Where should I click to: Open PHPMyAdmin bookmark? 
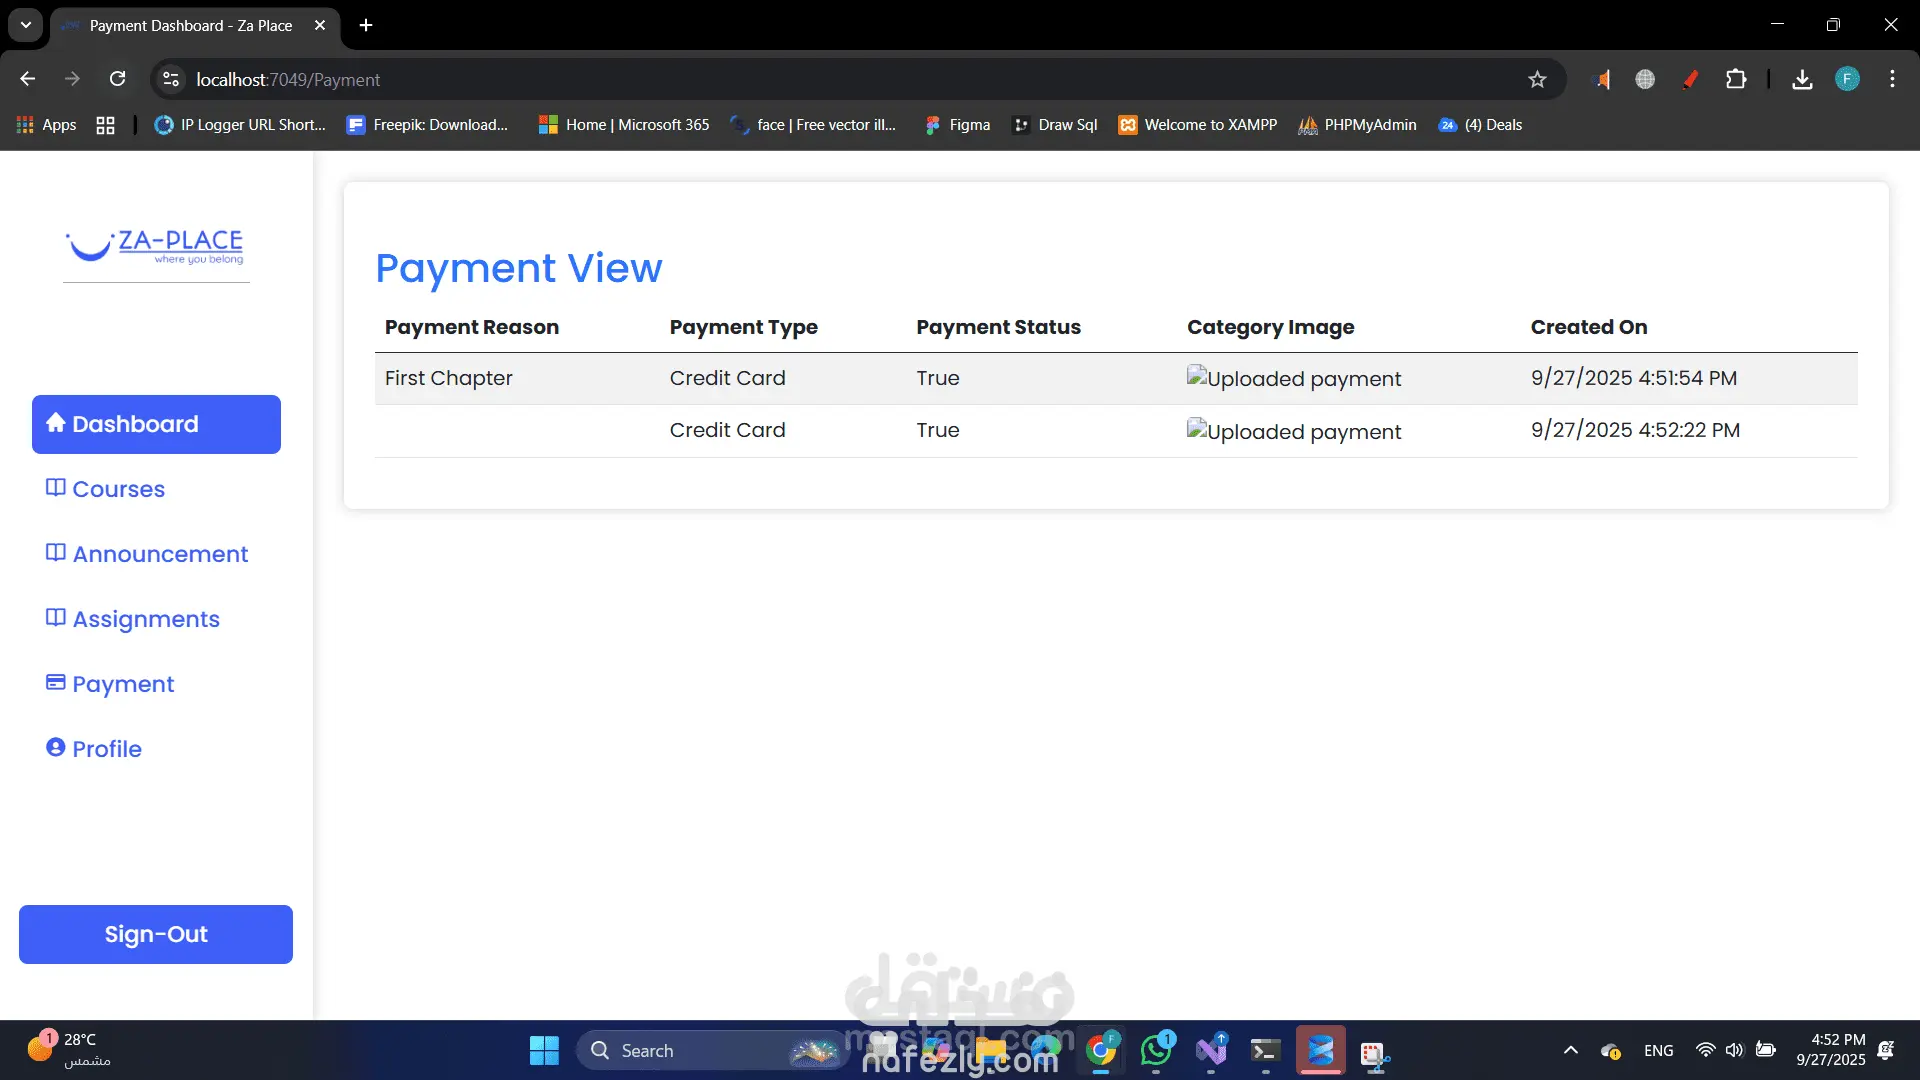[1357, 125]
